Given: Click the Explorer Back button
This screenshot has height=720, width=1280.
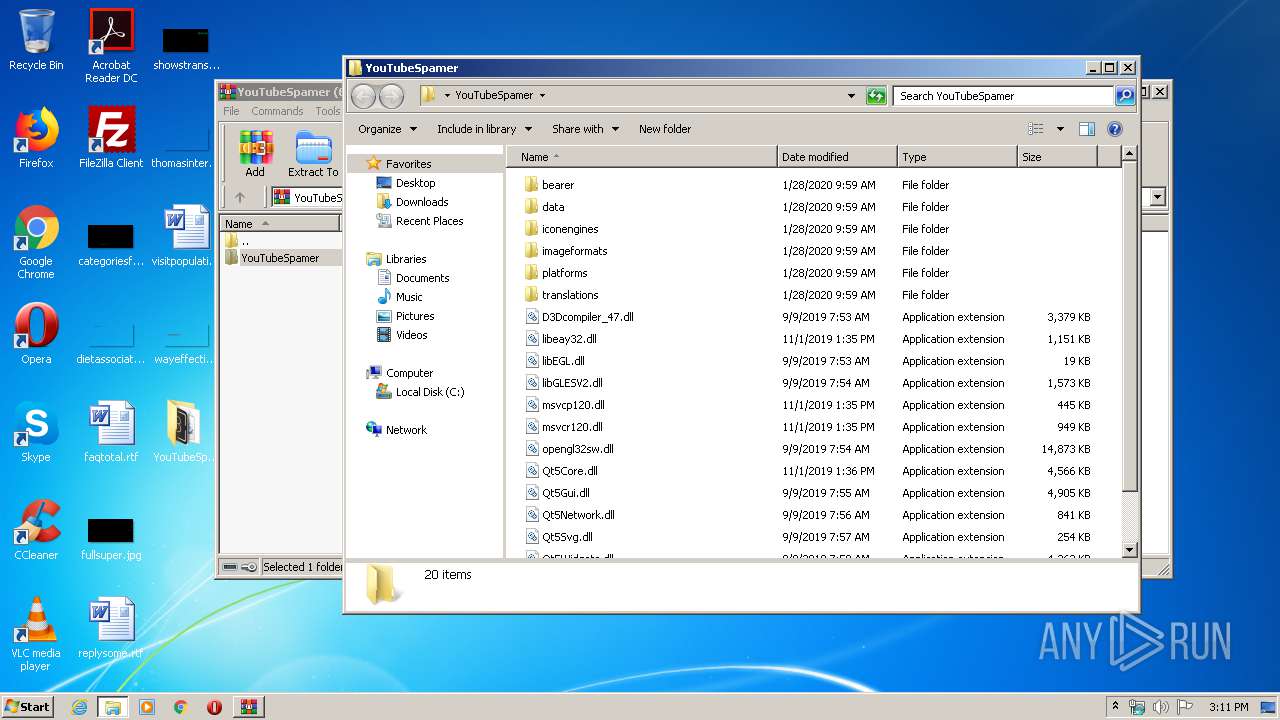Looking at the screenshot, I should point(363,96).
